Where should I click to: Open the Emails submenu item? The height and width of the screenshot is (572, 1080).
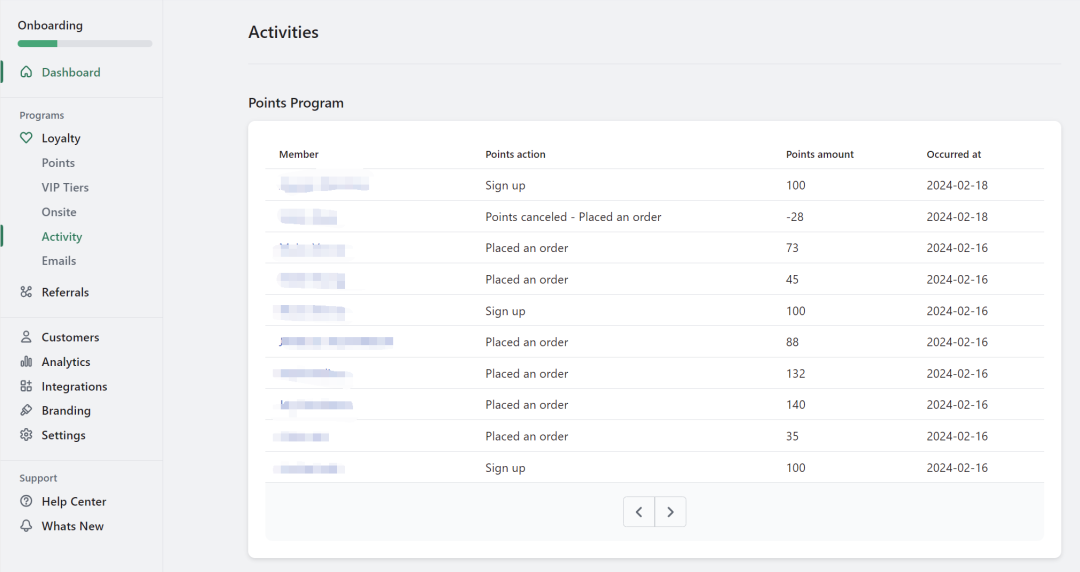click(59, 261)
